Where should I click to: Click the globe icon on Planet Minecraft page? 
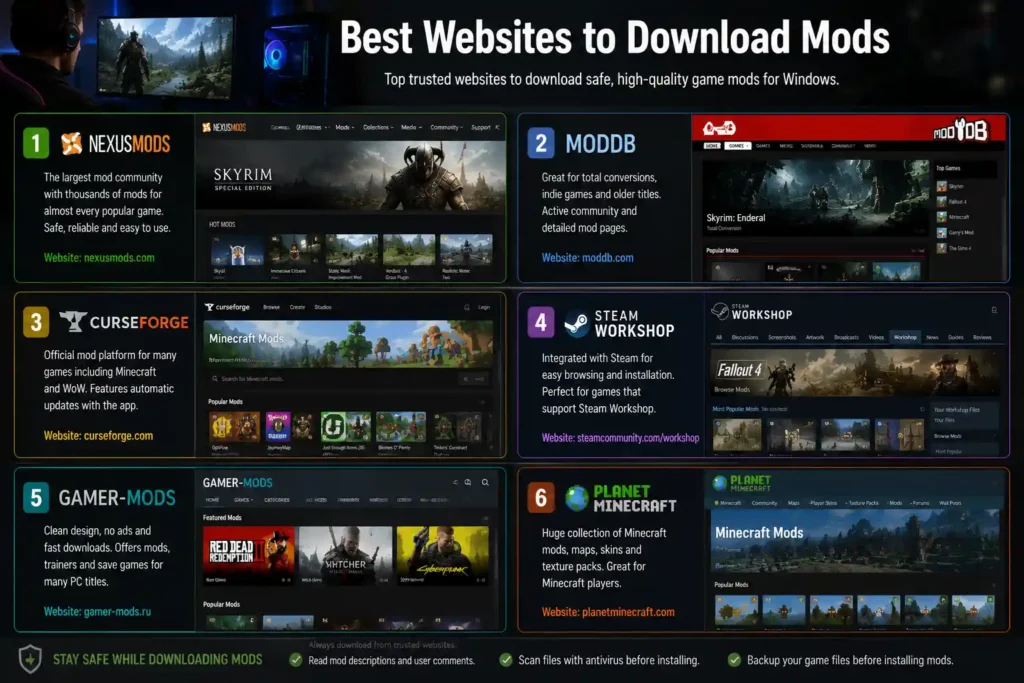coord(720,483)
